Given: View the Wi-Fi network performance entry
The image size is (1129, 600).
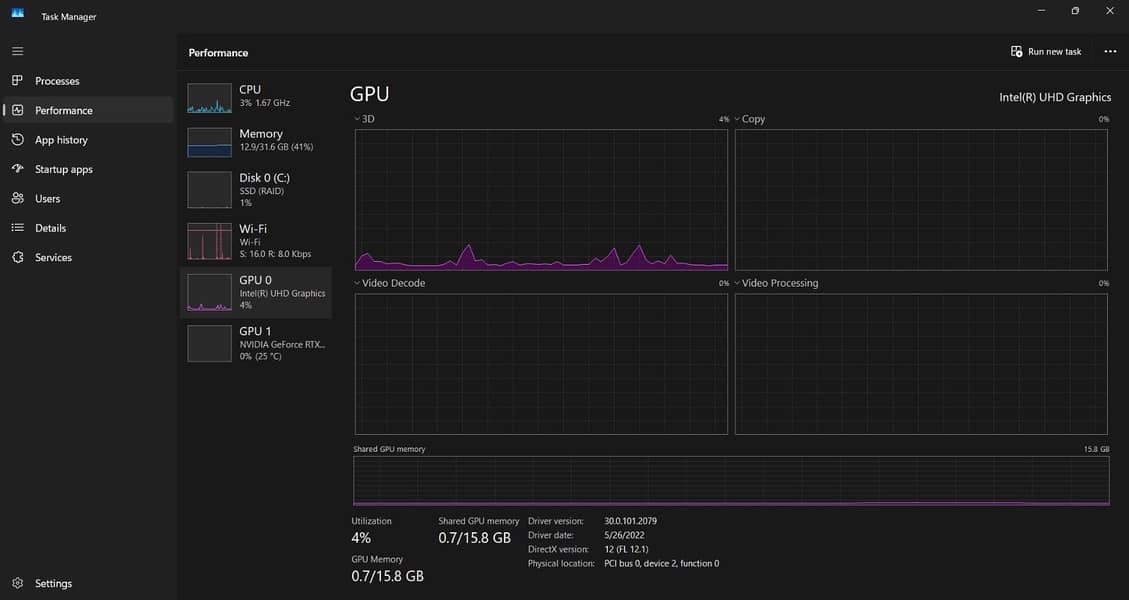Looking at the screenshot, I should point(256,241).
